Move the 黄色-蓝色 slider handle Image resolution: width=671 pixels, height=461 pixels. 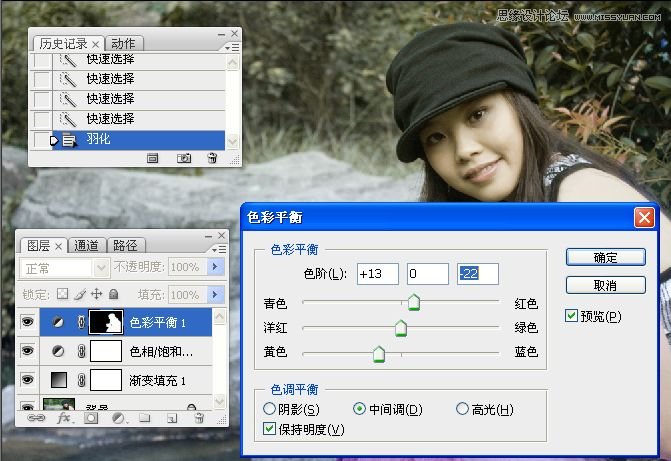pos(379,354)
